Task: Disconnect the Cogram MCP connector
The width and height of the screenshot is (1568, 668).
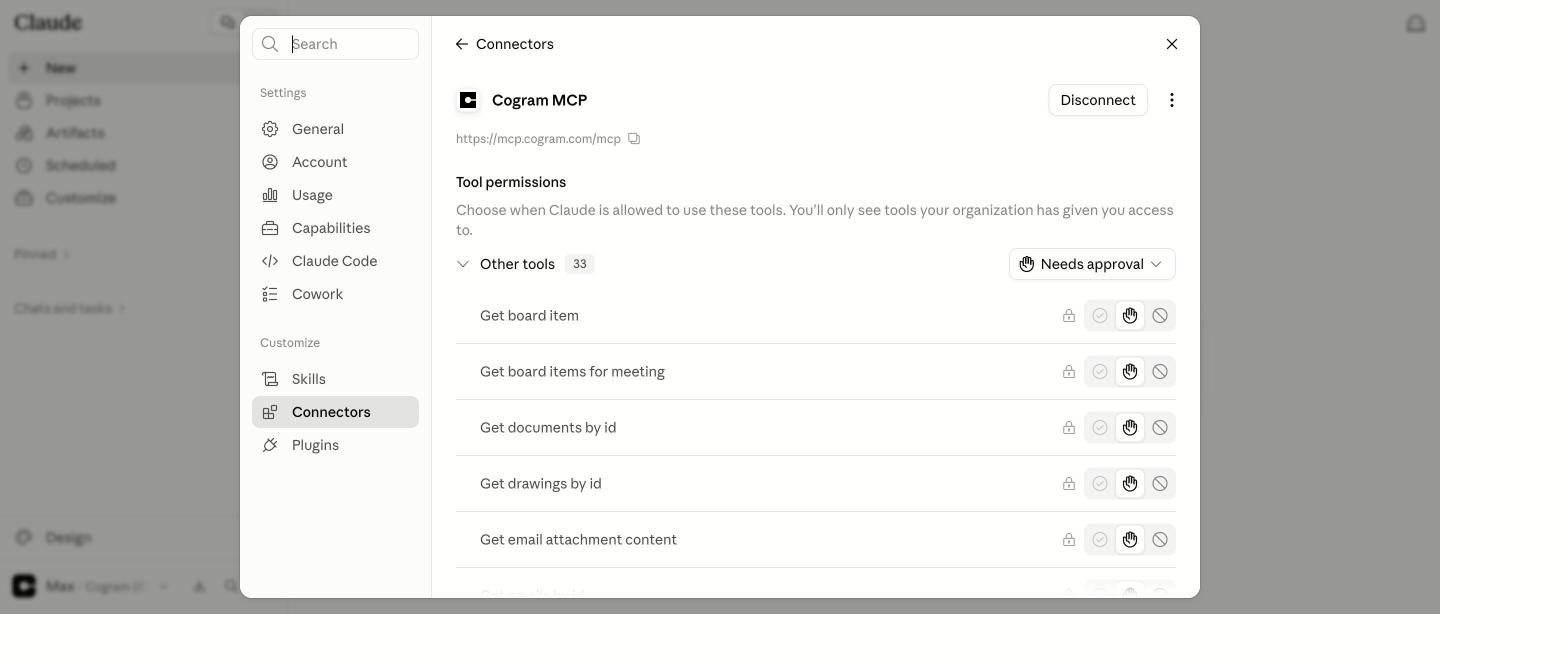Action: pos(1098,100)
